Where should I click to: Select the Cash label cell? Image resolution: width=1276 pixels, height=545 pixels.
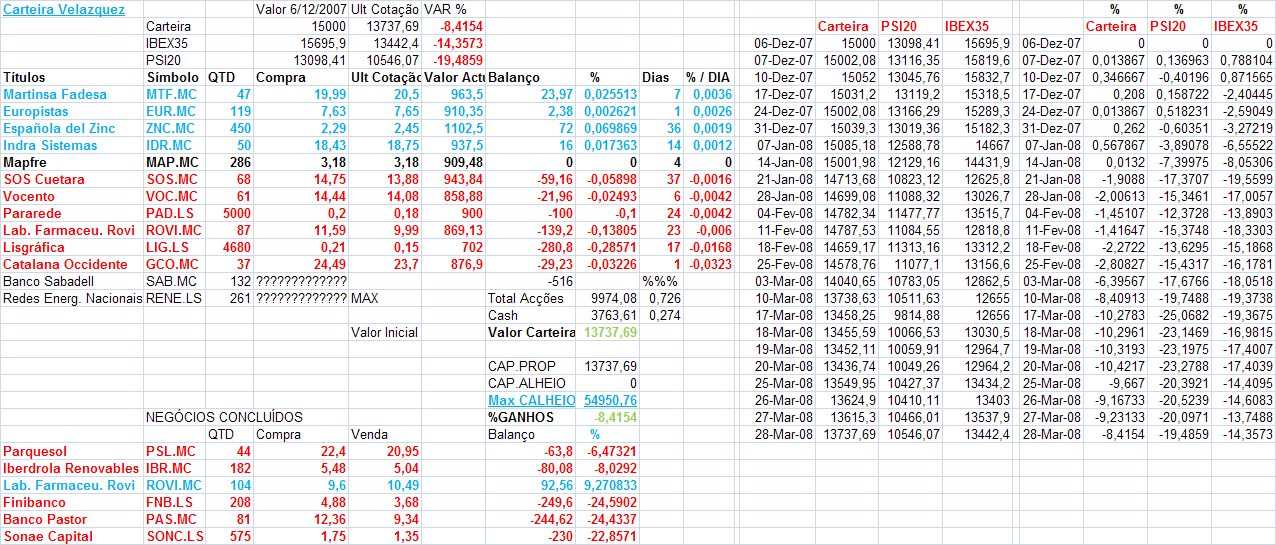click(503, 316)
